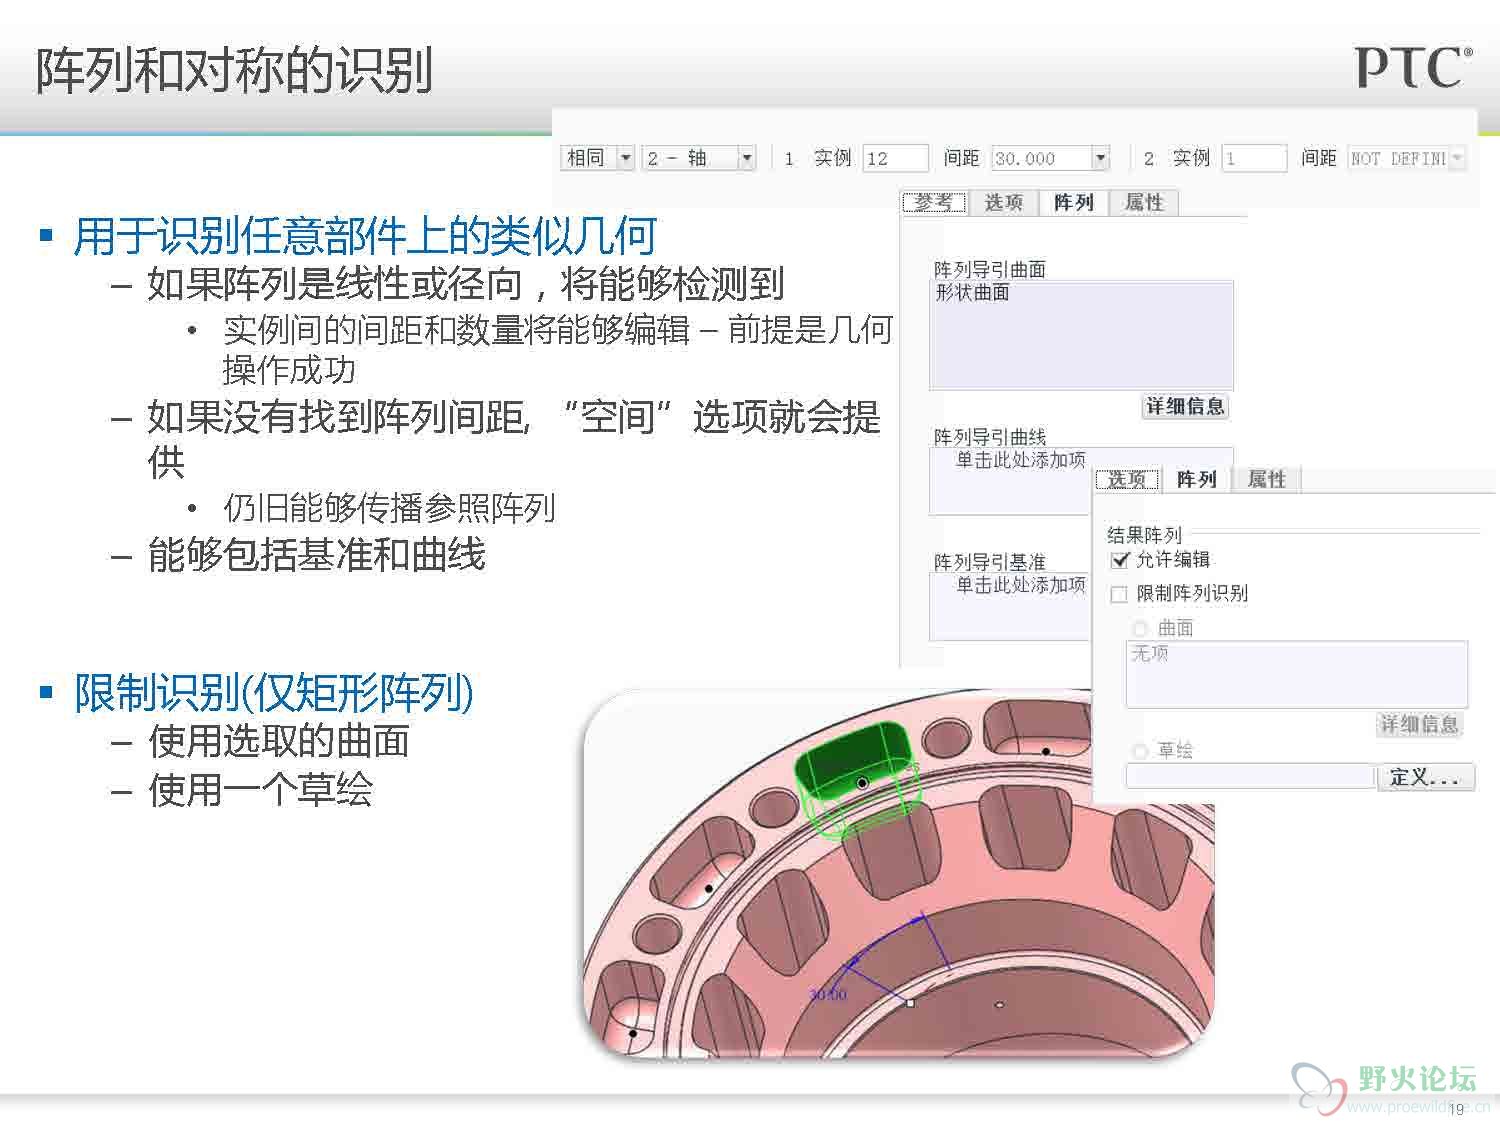Expand the 间距 30.000 dropdown arrow
1500x1125 pixels.
coord(1101,158)
